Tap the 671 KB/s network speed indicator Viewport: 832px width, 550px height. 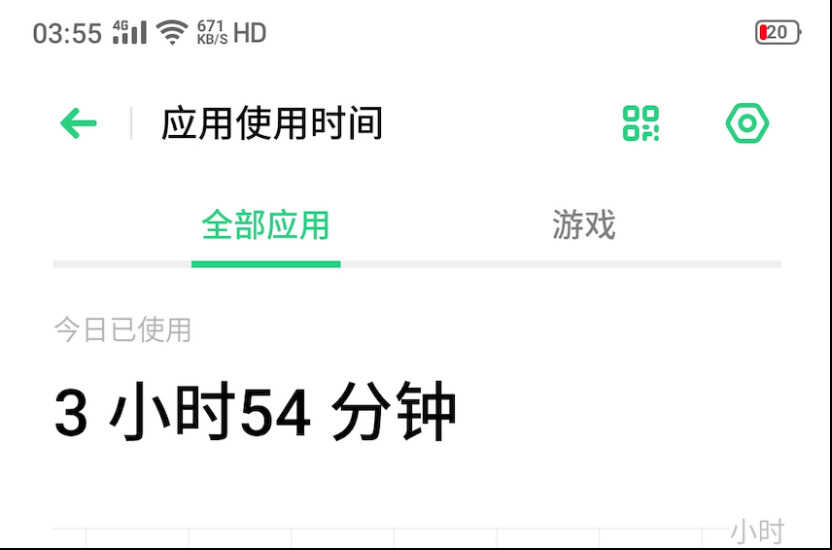pyautogui.click(x=212, y=32)
